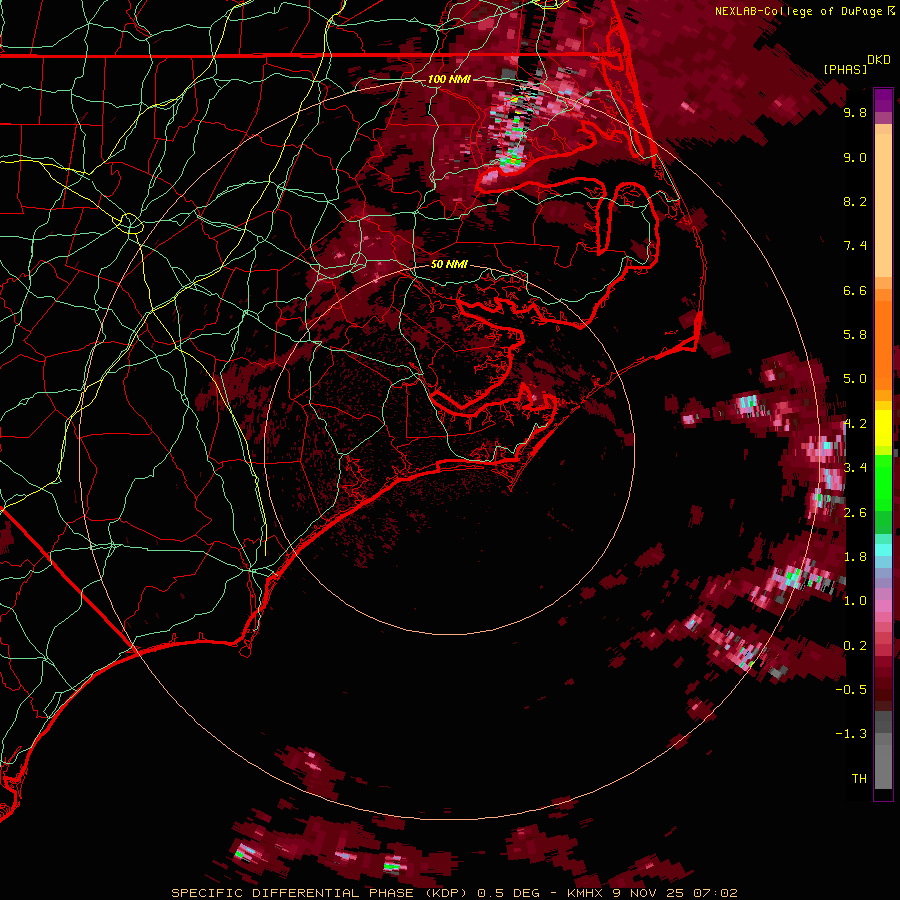Click the 2.6 value on the color scale
Screen dimensions: 900x900
[855, 512]
